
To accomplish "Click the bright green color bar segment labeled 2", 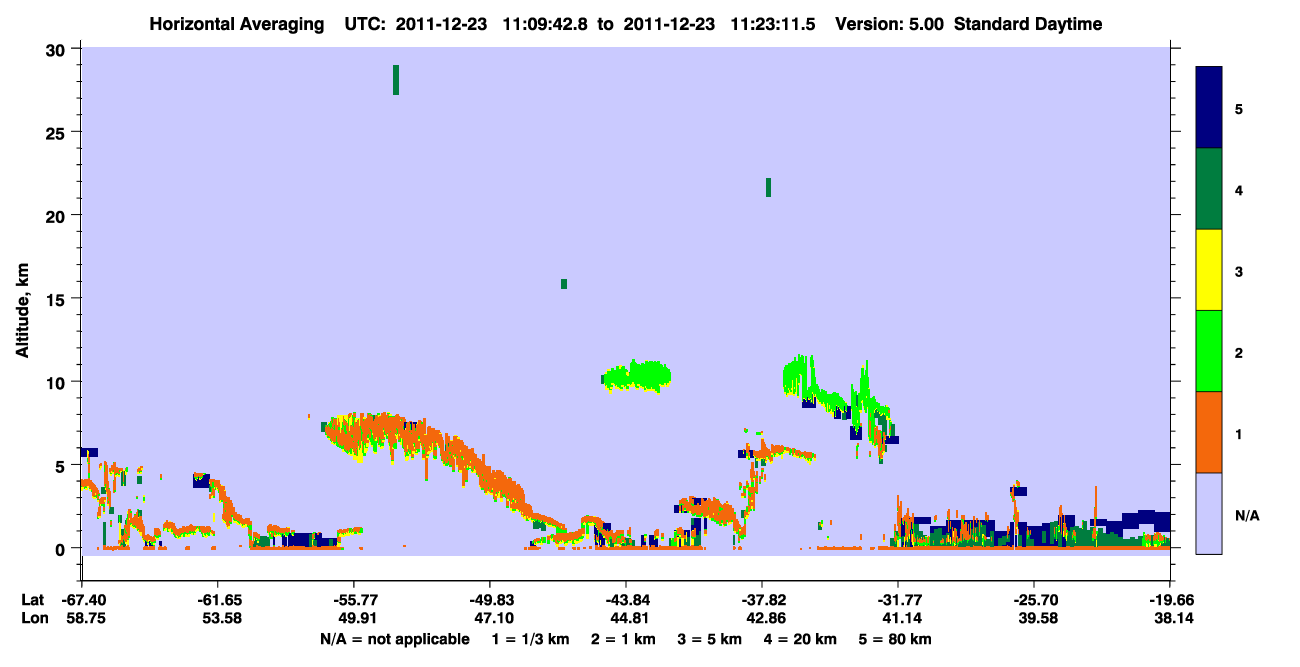I will 1209,351.
